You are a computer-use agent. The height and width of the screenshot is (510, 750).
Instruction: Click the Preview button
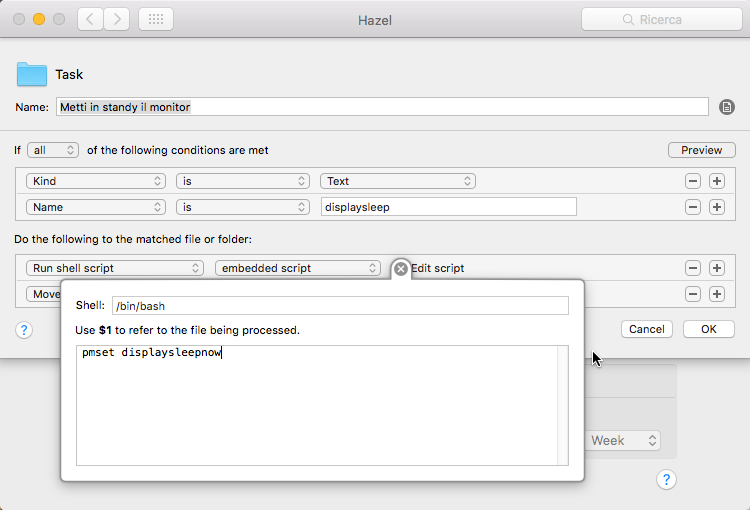click(x=702, y=150)
